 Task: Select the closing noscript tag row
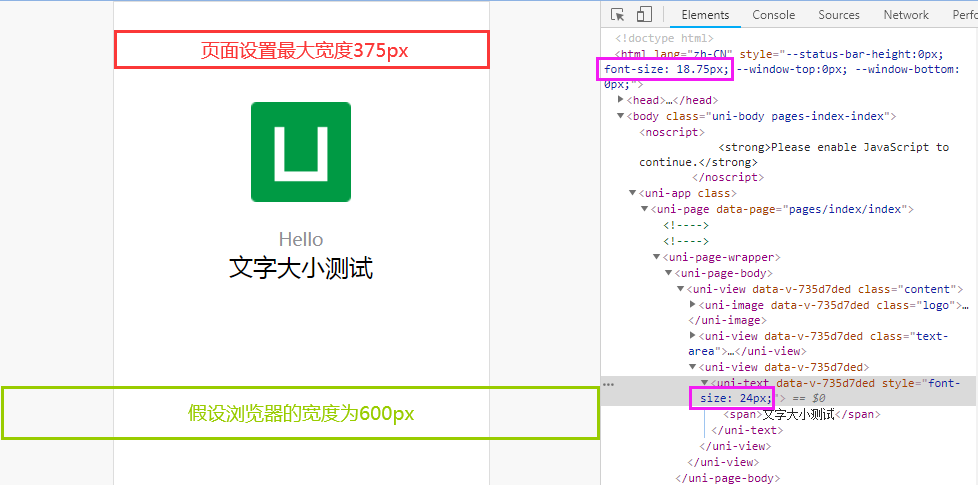pos(729,177)
